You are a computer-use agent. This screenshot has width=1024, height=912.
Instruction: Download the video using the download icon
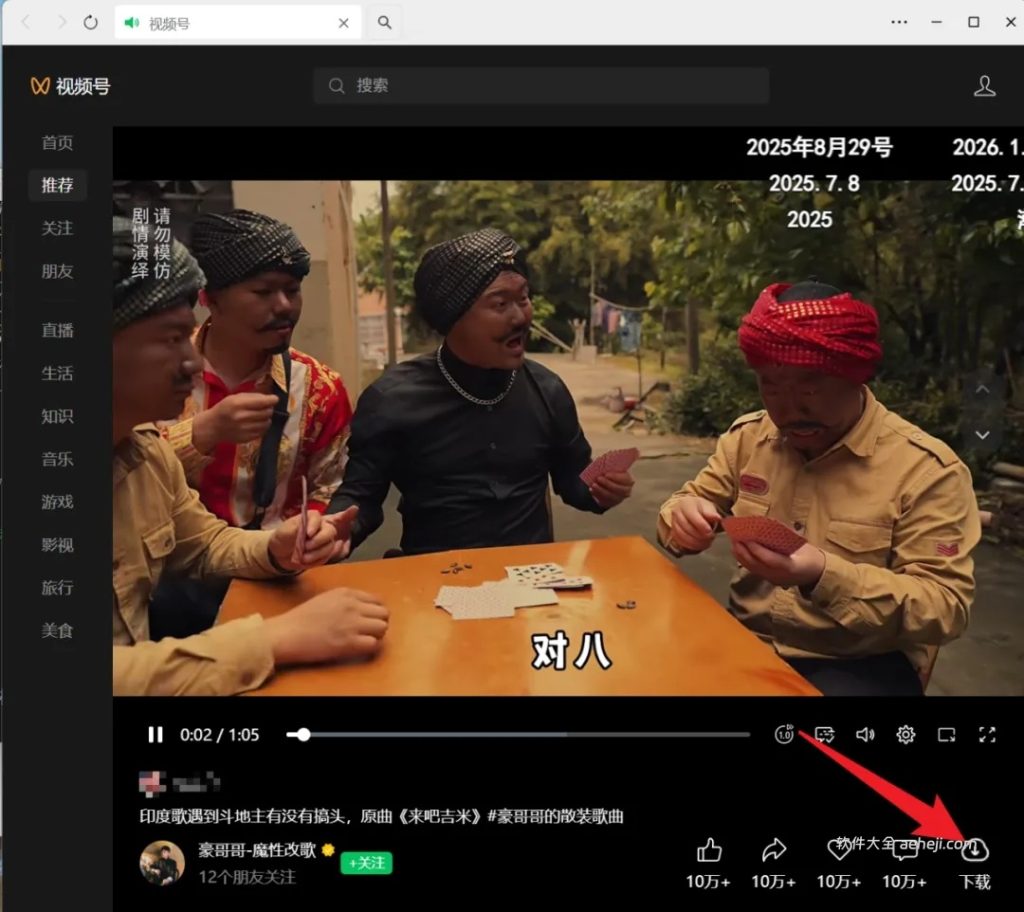(975, 850)
